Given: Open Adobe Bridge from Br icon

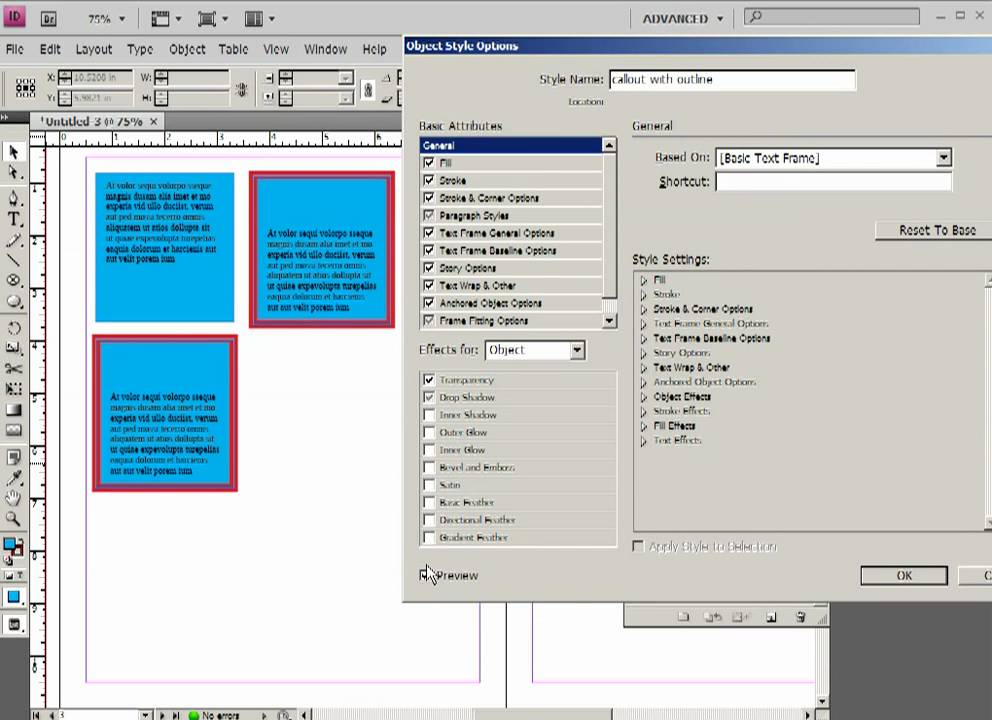Looking at the screenshot, I should (49, 19).
